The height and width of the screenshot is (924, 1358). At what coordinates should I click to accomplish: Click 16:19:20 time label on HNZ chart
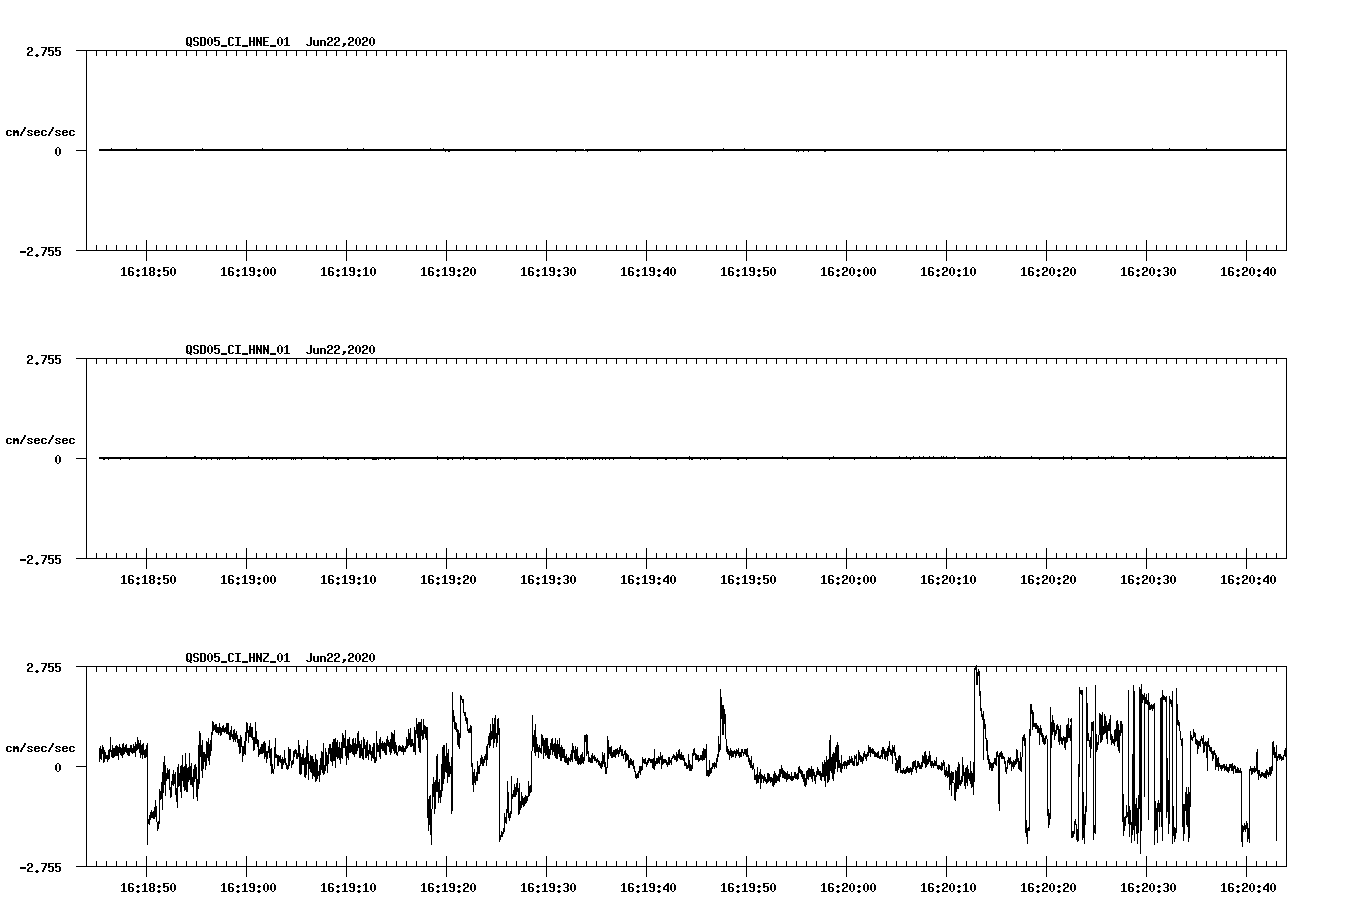[448, 887]
